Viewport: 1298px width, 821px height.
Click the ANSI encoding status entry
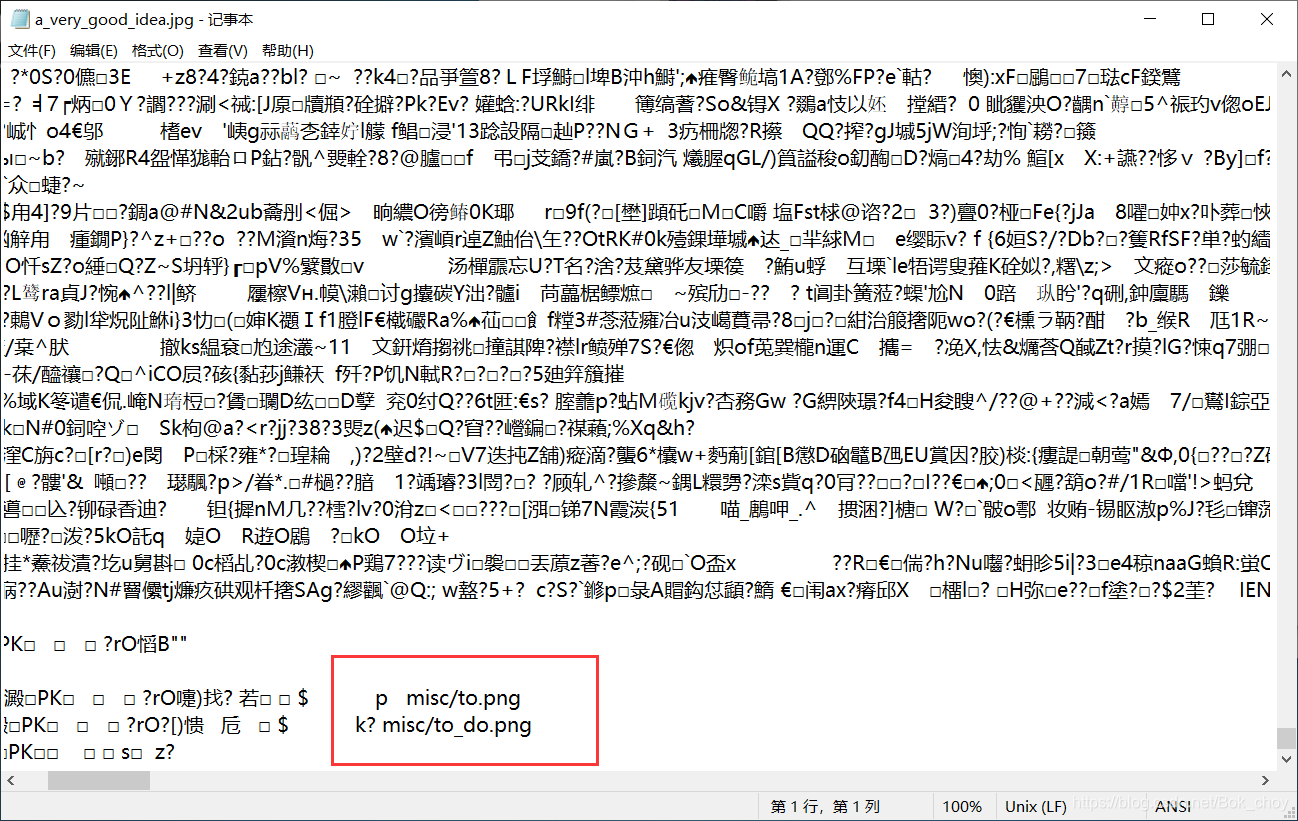[x=1173, y=806]
